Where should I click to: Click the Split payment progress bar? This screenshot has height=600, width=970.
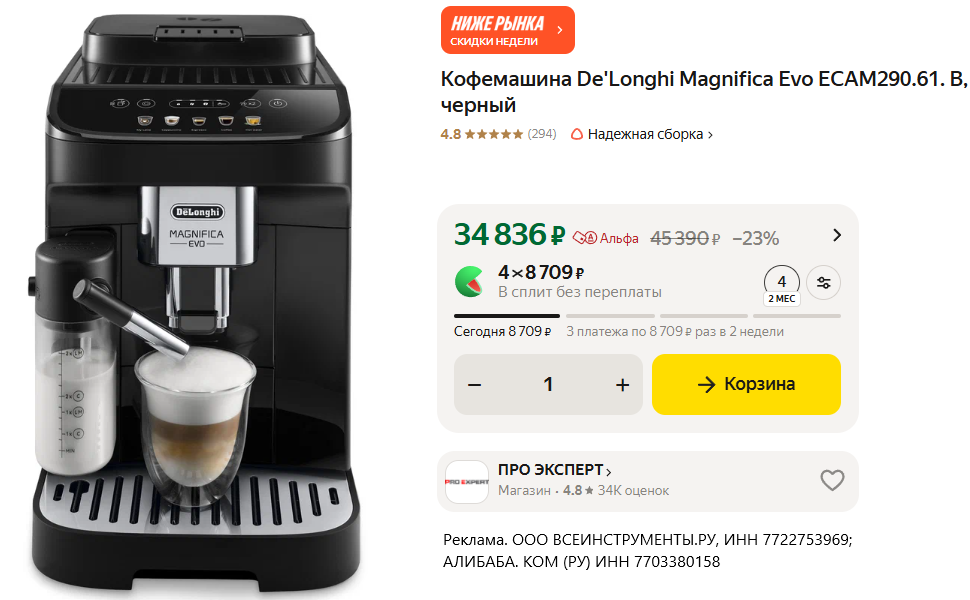tap(647, 316)
